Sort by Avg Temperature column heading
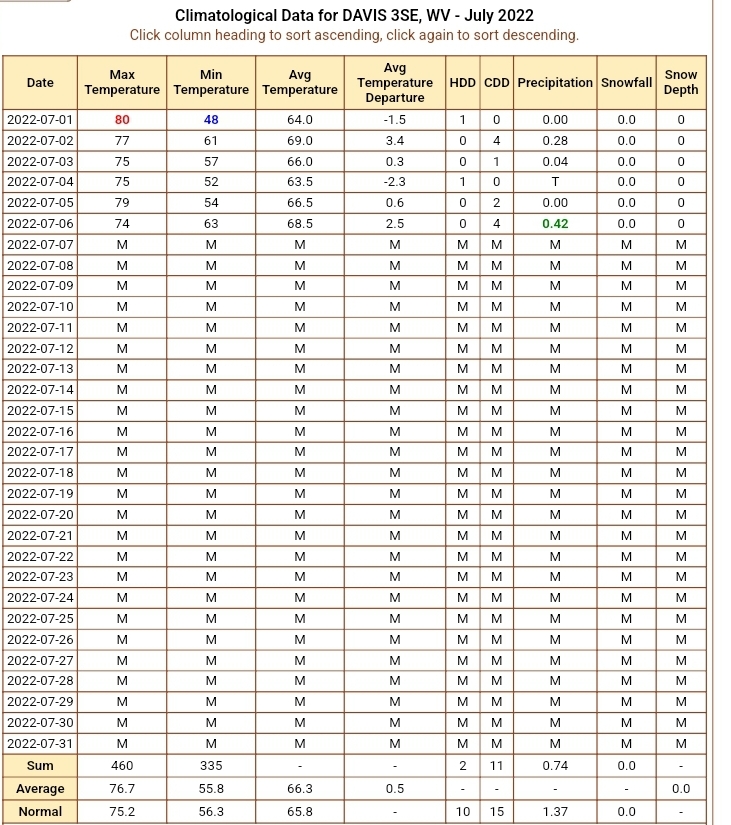 [300, 83]
